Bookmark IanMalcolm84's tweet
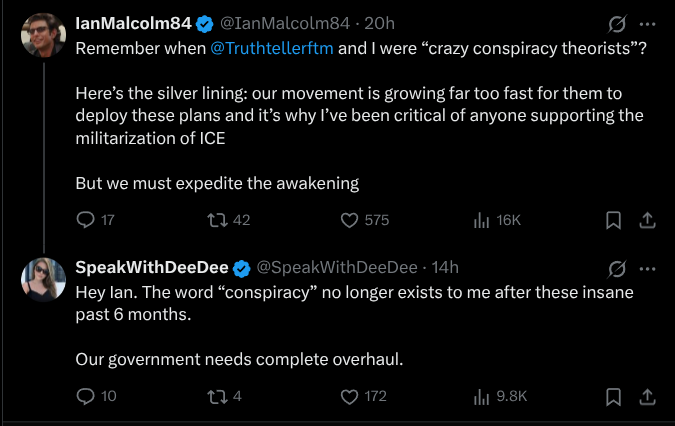675x426 pixels. click(x=614, y=220)
